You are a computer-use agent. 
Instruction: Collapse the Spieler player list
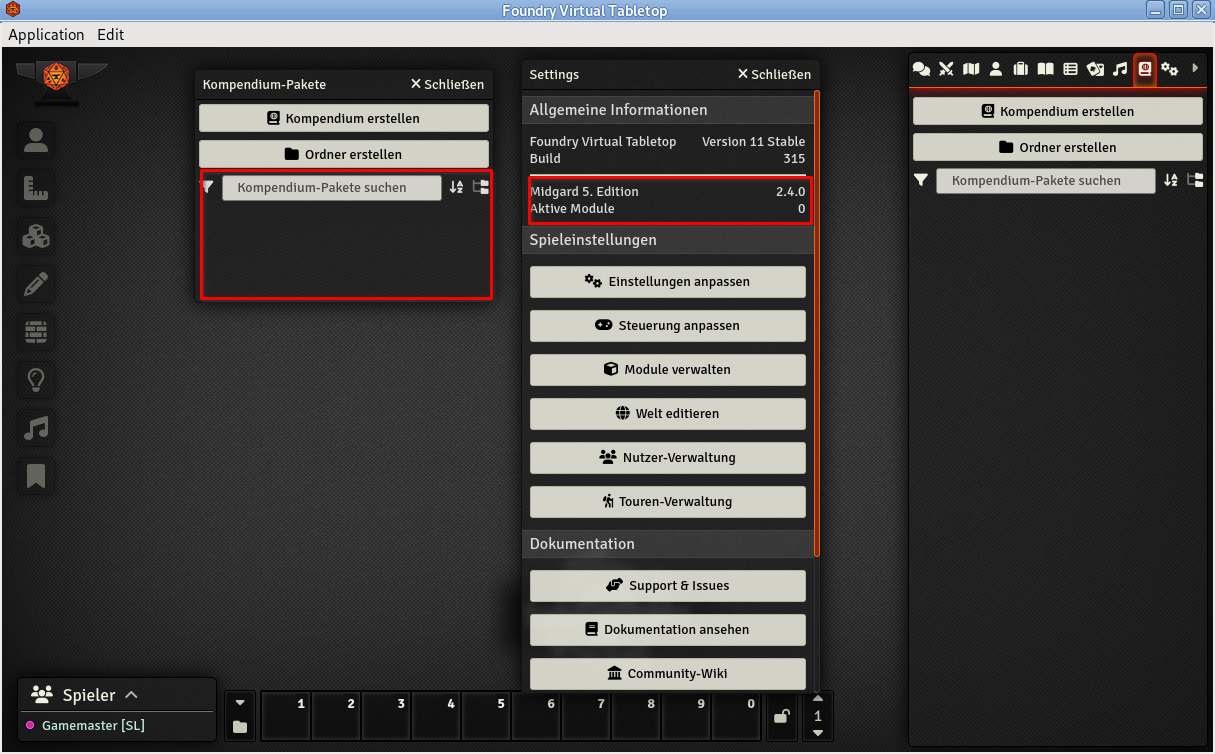pos(131,695)
